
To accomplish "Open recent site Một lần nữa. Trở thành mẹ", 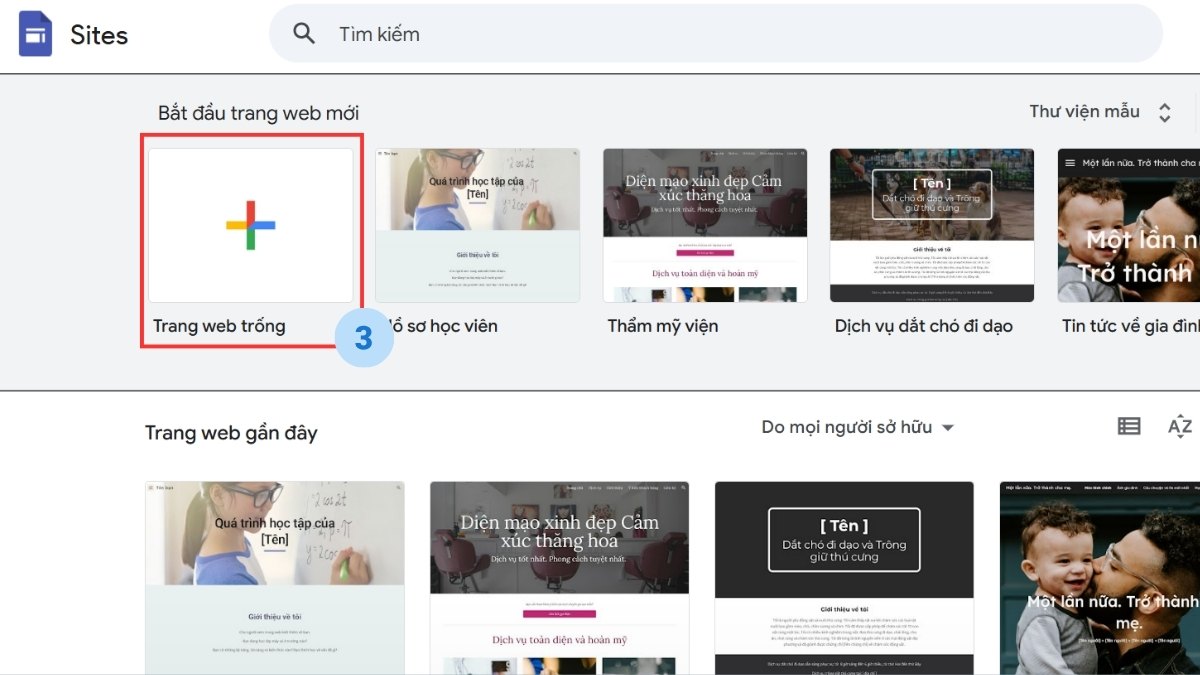I will (x=1100, y=578).
